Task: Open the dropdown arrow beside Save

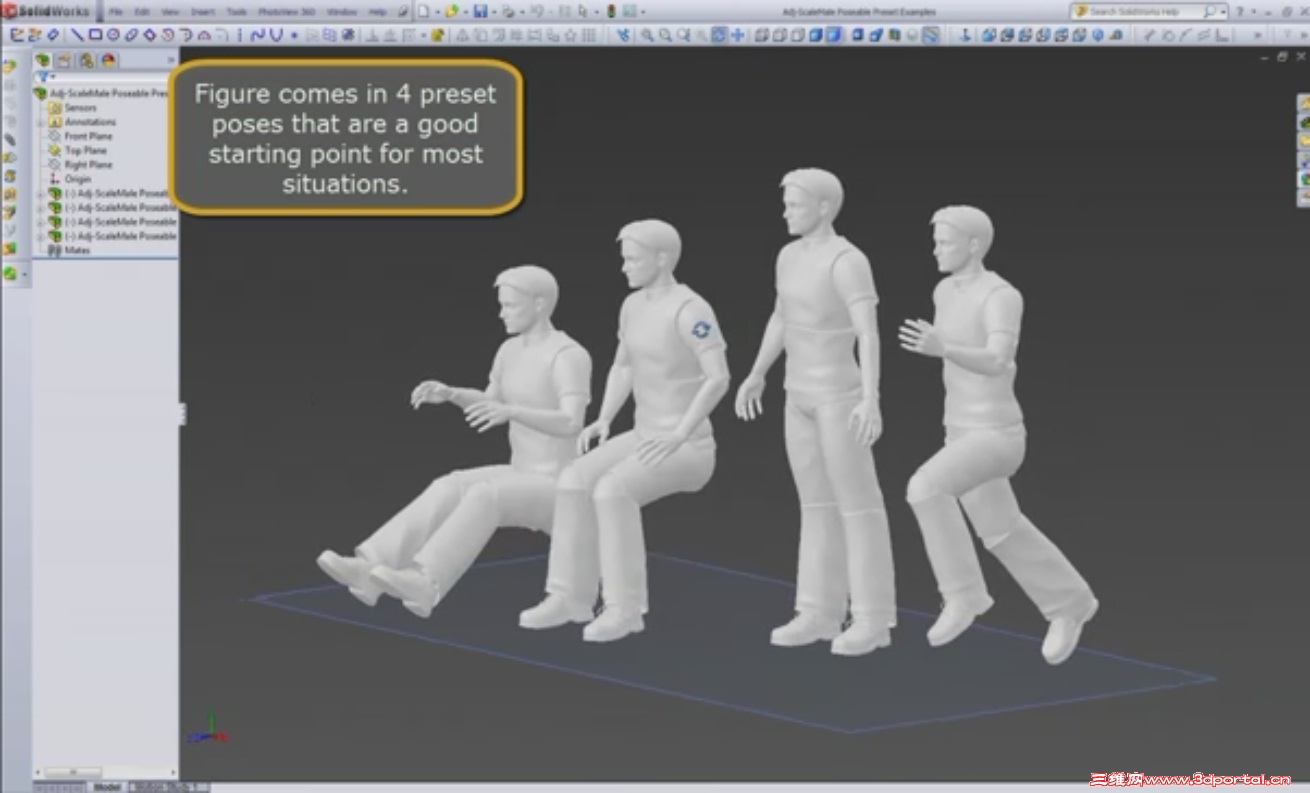Action: (493, 12)
